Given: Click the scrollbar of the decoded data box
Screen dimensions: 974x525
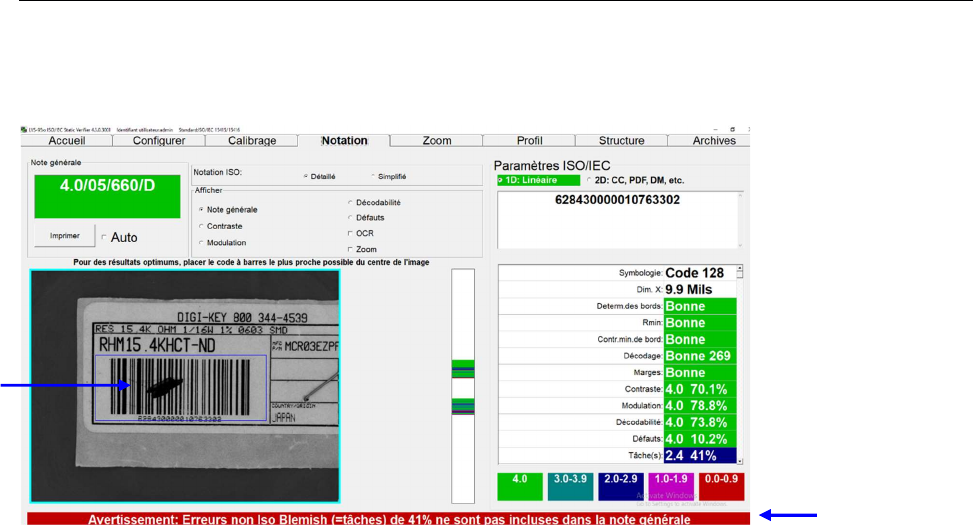Looking at the screenshot, I should click(740, 220).
